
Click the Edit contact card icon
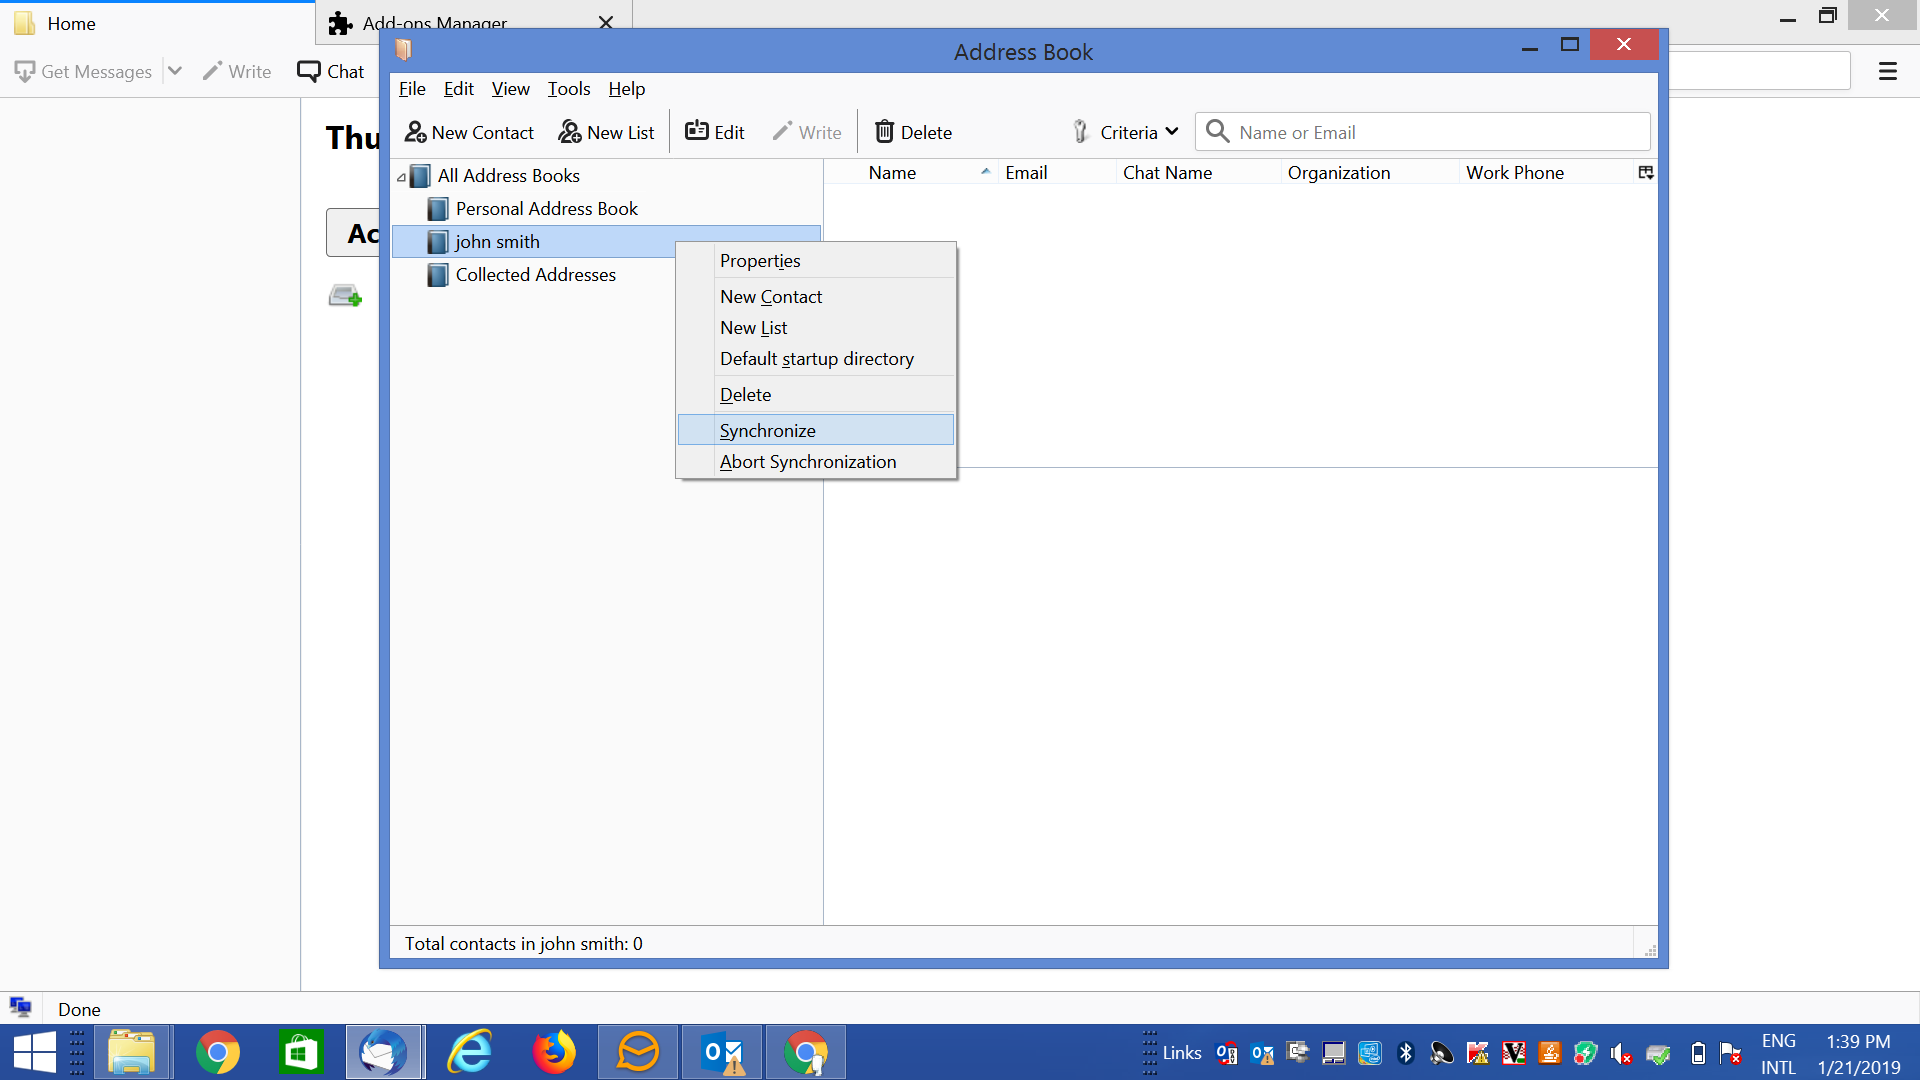[697, 132]
